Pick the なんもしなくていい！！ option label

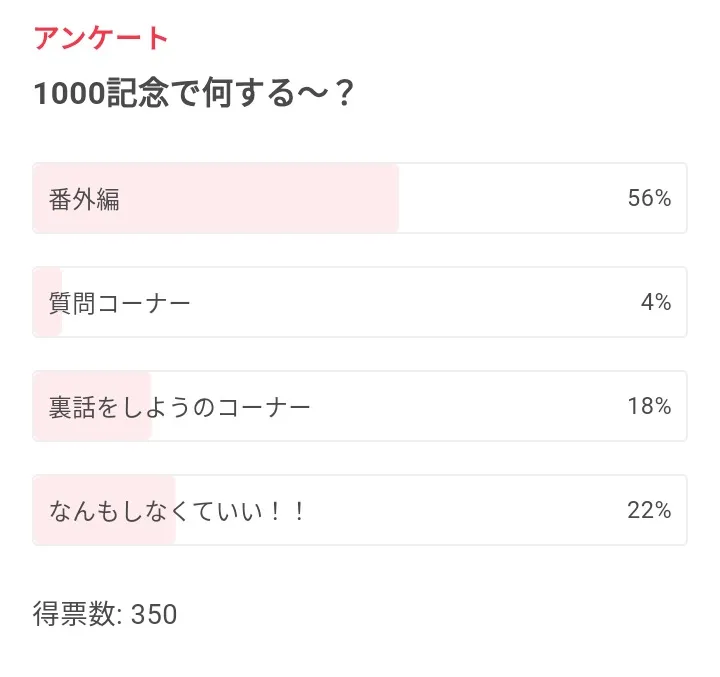[x=176, y=511]
